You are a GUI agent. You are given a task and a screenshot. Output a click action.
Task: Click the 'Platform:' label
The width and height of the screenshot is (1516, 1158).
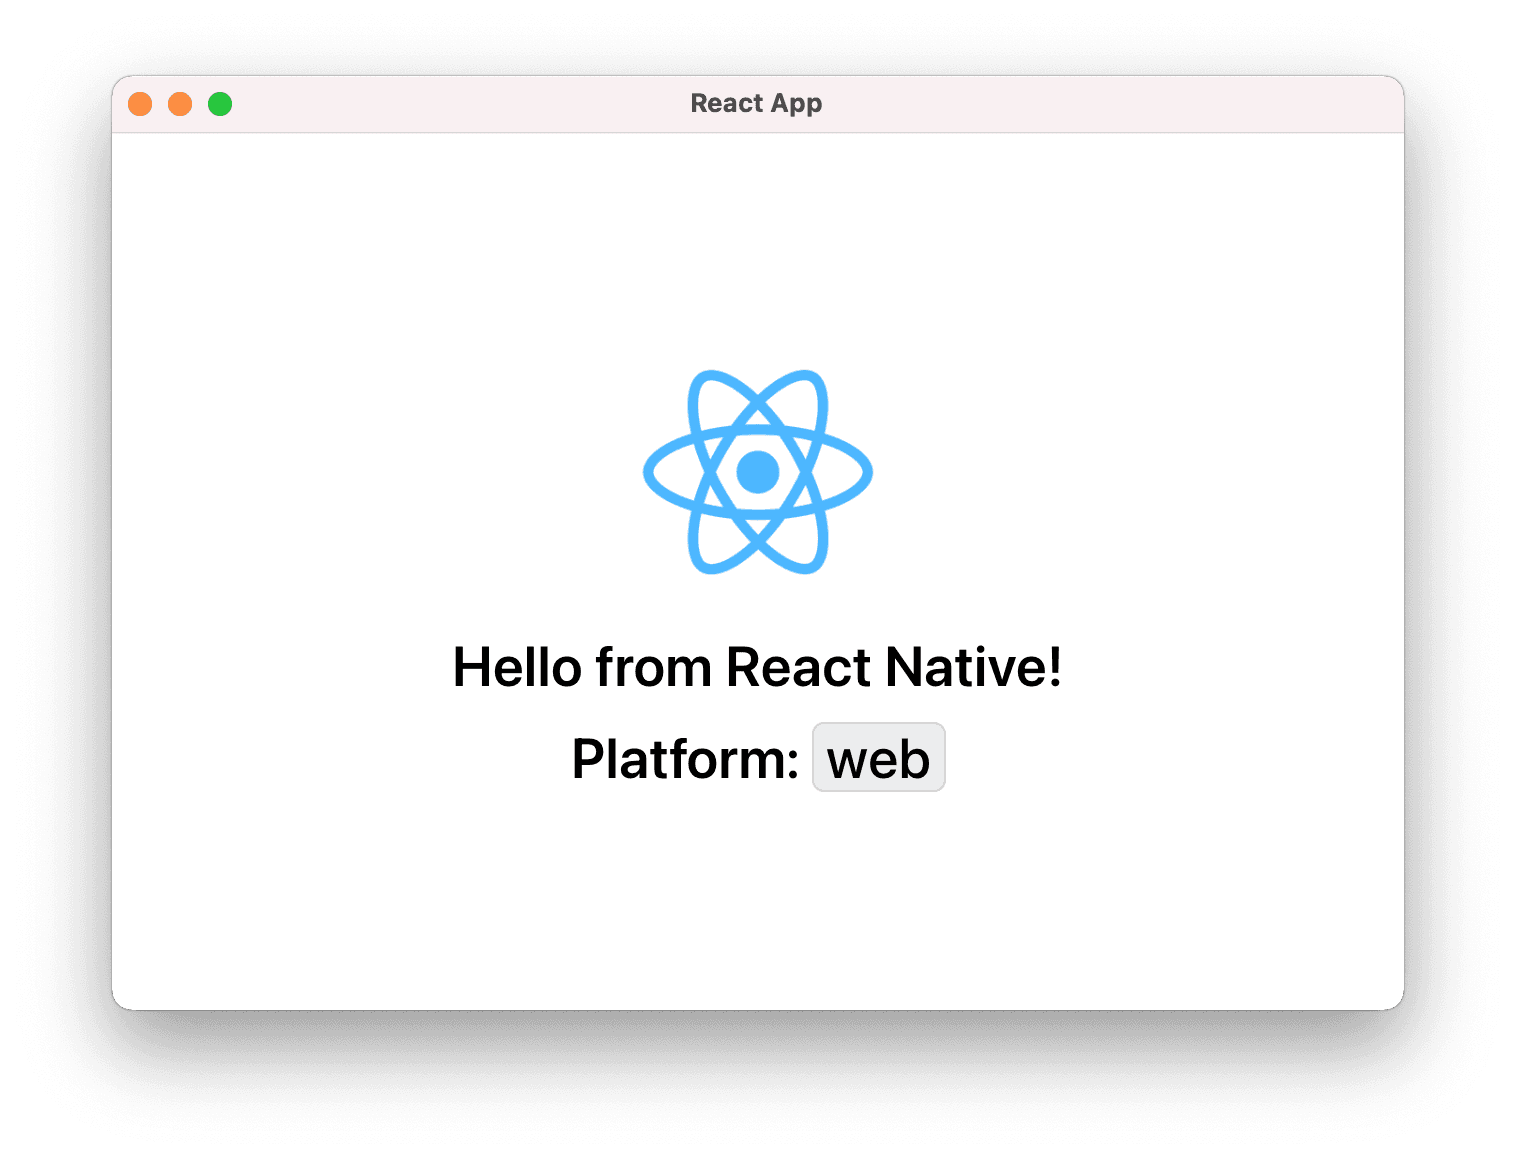pos(685,758)
